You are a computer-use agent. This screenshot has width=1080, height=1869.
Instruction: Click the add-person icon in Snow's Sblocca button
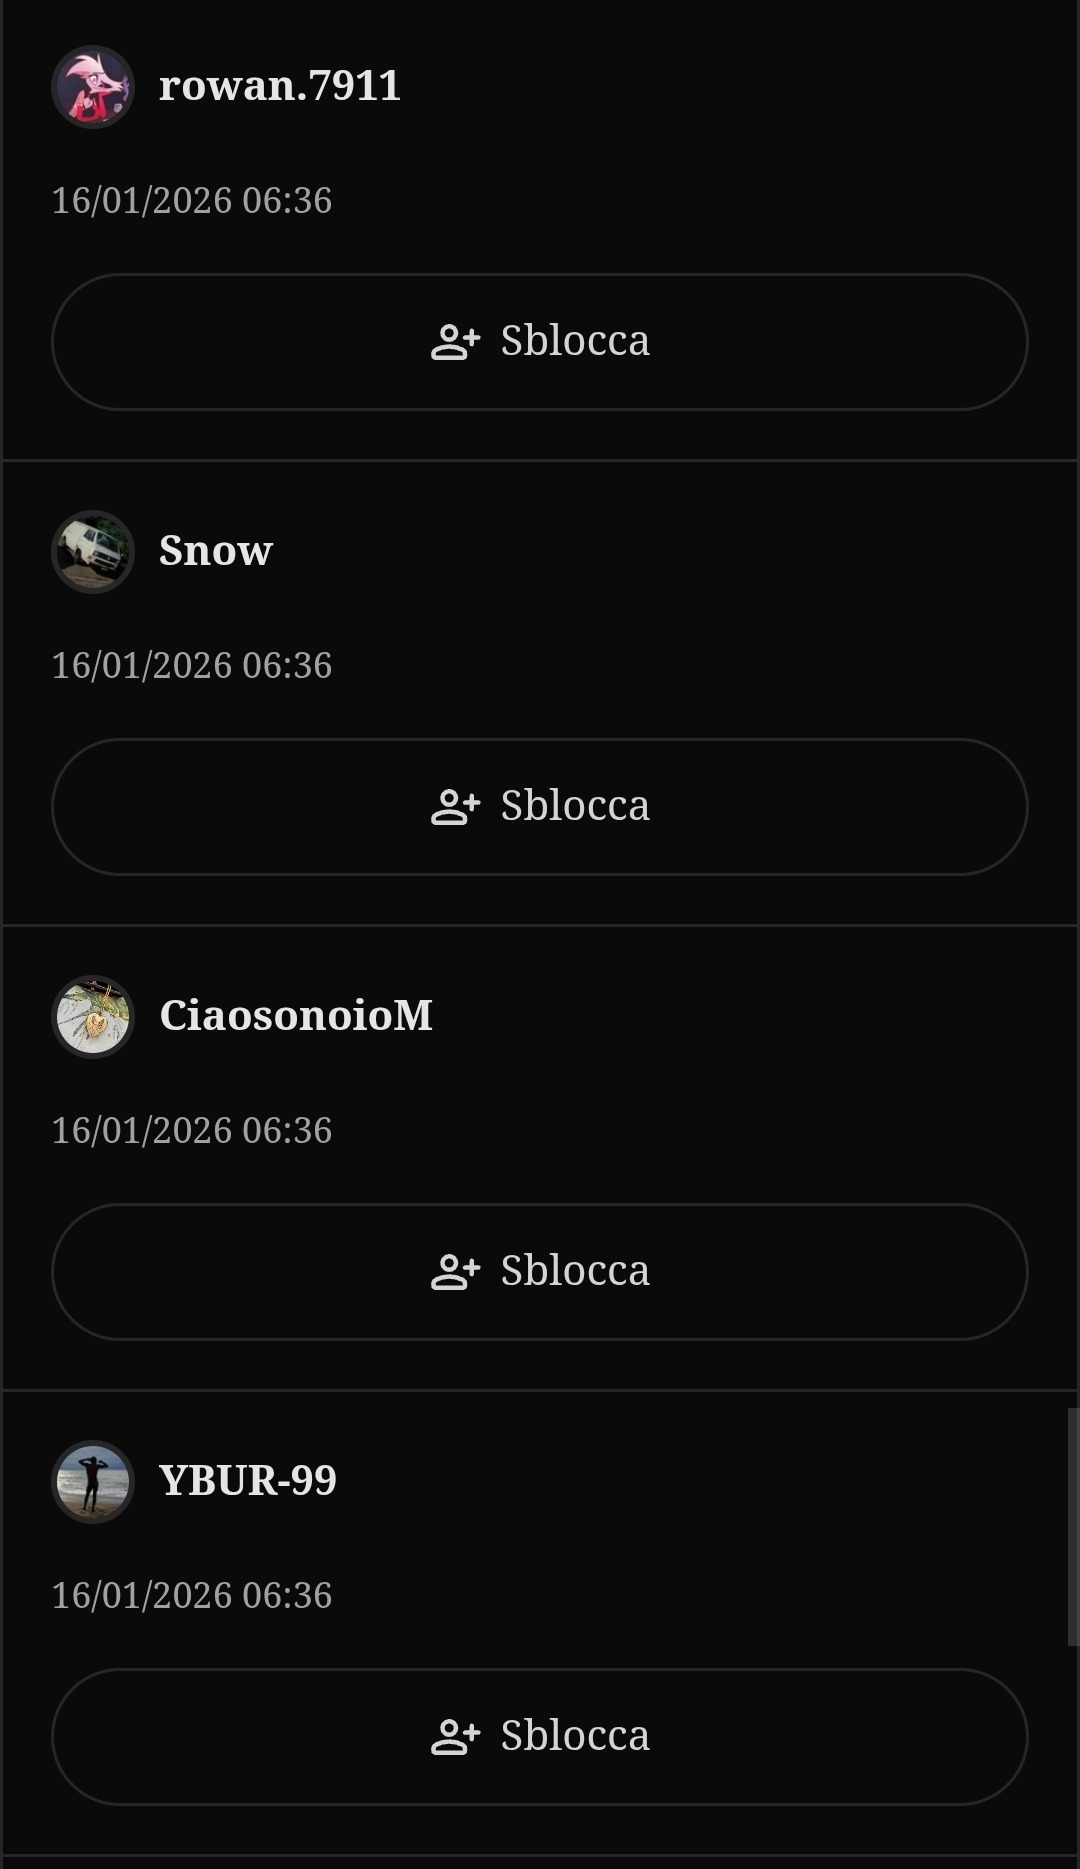pyautogui.click(x=455, y=806)
